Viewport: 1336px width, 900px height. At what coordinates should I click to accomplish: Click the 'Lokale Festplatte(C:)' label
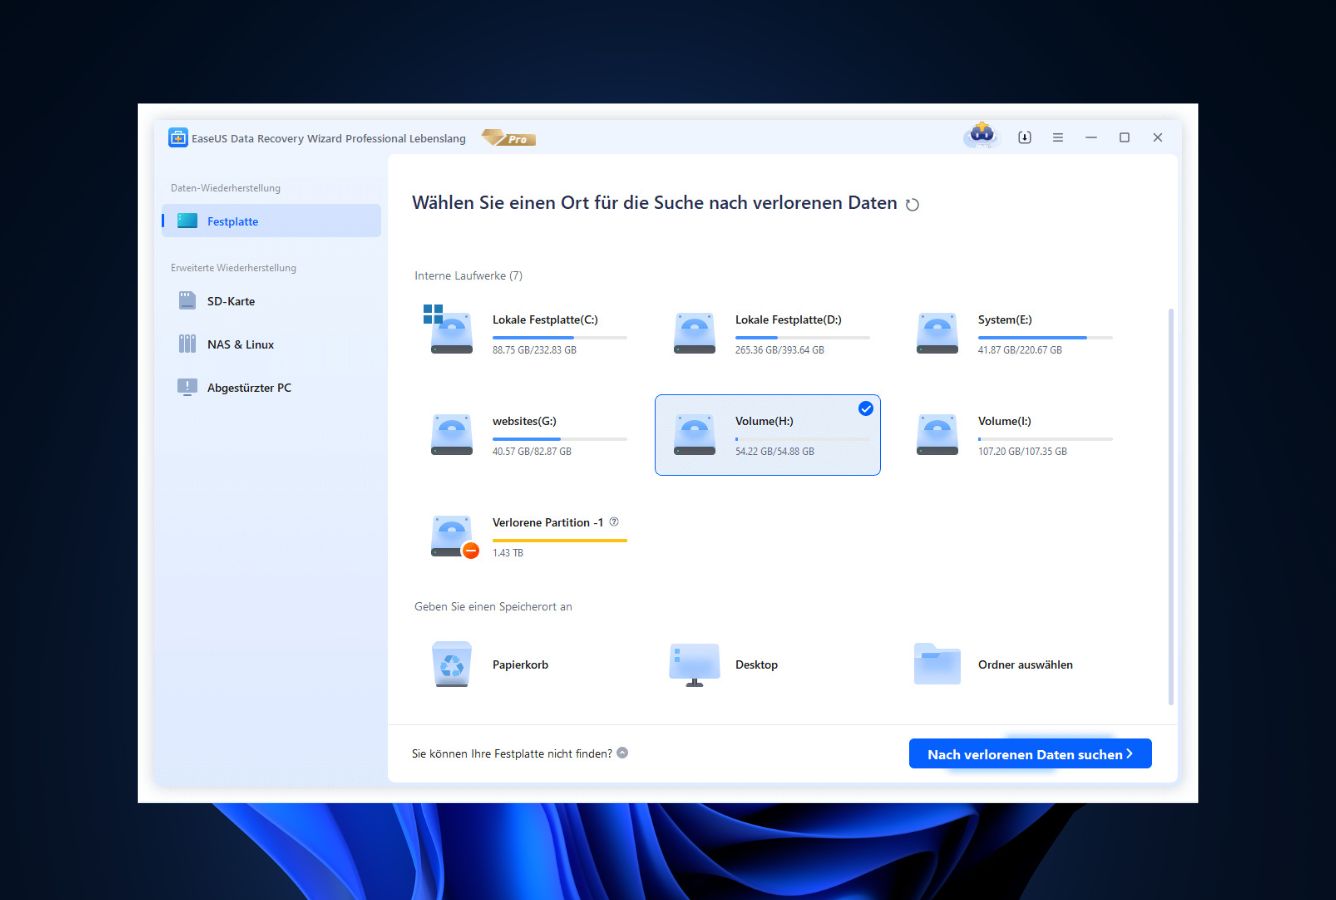point(545,320)
